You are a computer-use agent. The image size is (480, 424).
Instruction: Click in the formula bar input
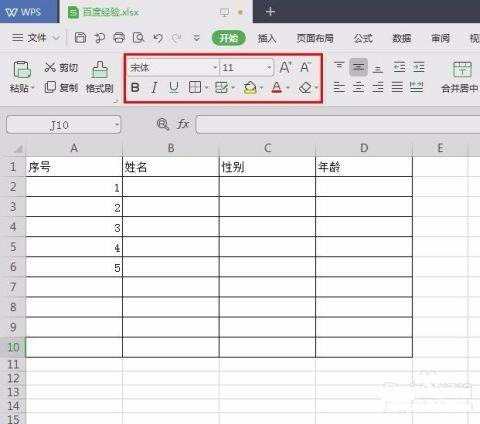tap(338, 125)
